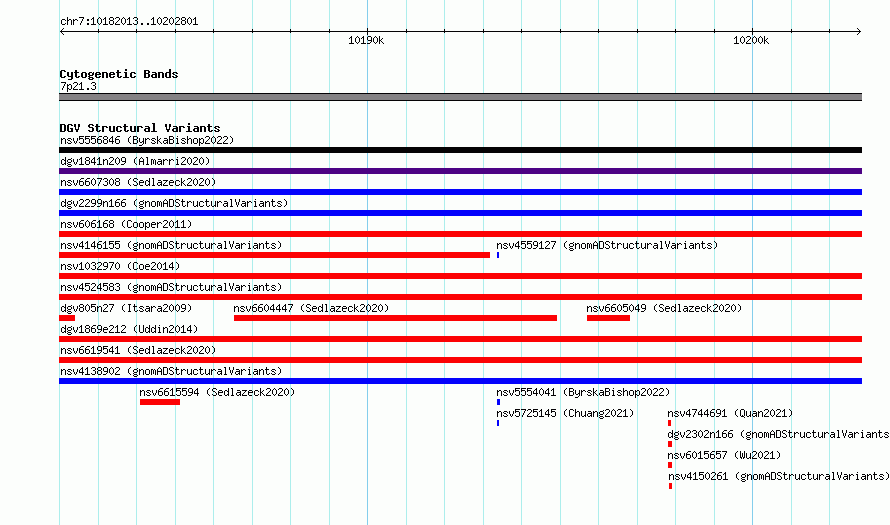The width and height of the screenshot is (890, 525).
Task: Open dgv1869e212 (Uddin2014) label
Action: click(x=129, y=329)
